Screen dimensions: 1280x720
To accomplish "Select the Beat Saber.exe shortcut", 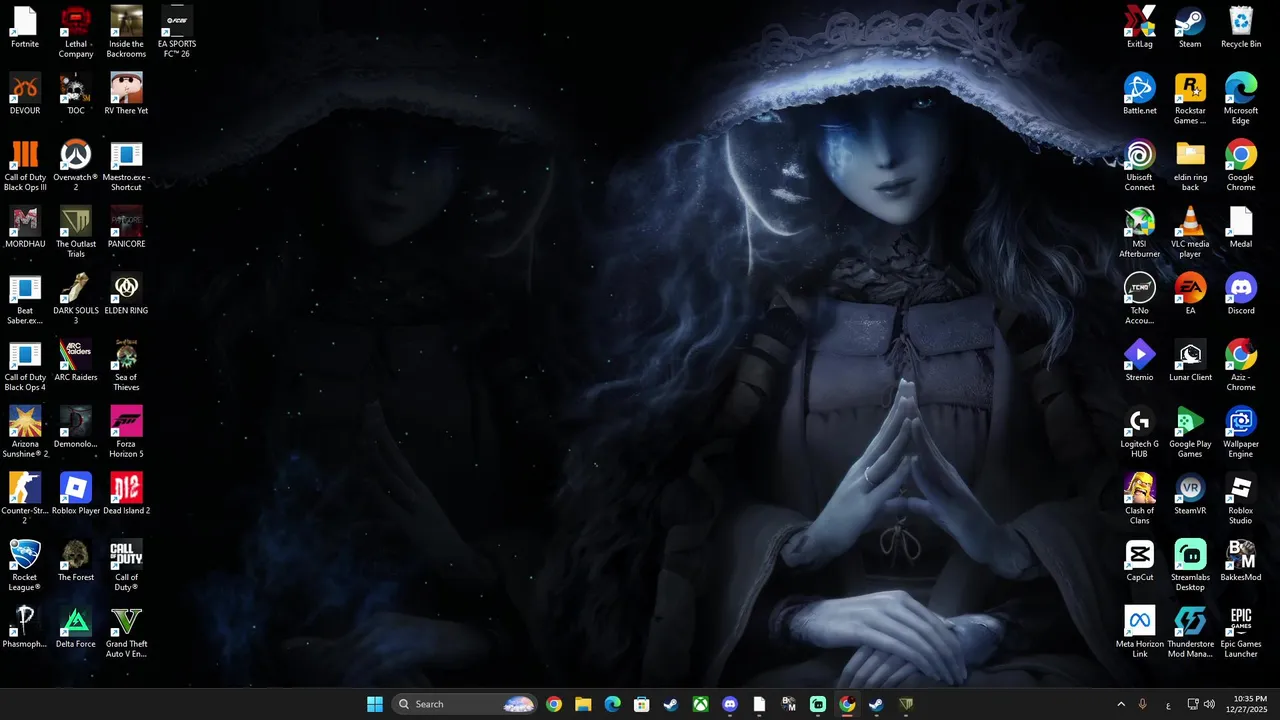I will (25, 299).
